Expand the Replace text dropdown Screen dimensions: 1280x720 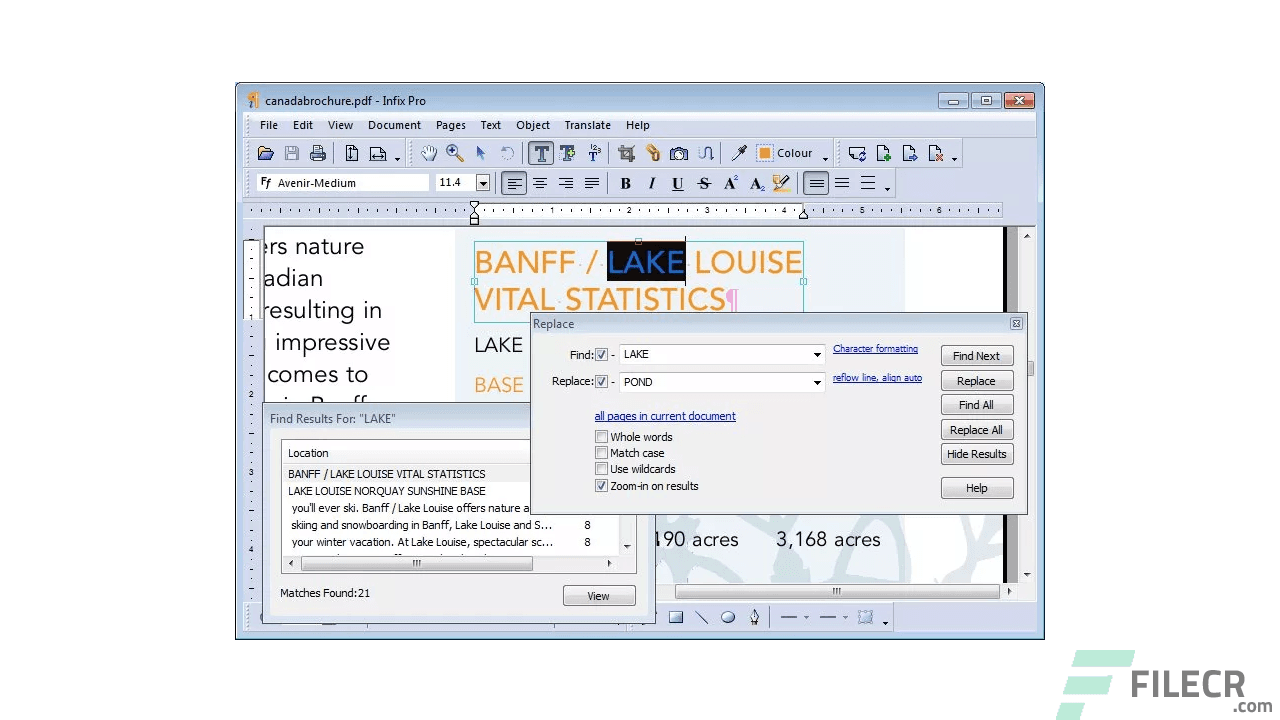(817, 382)
